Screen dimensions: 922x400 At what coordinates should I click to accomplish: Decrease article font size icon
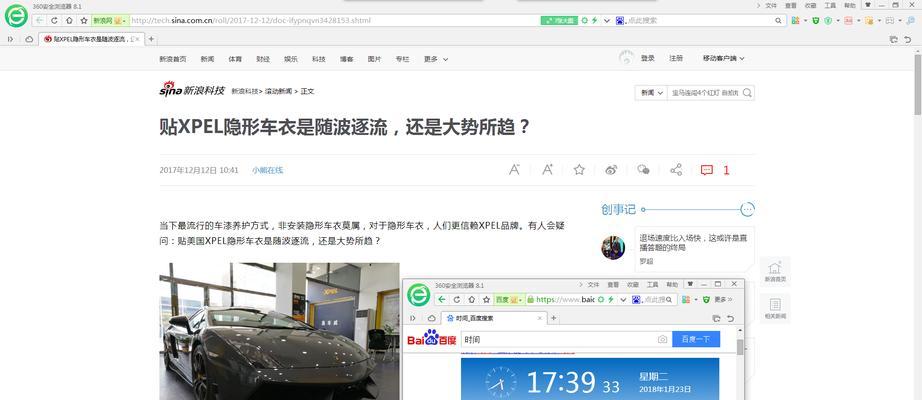pos(514,170)
